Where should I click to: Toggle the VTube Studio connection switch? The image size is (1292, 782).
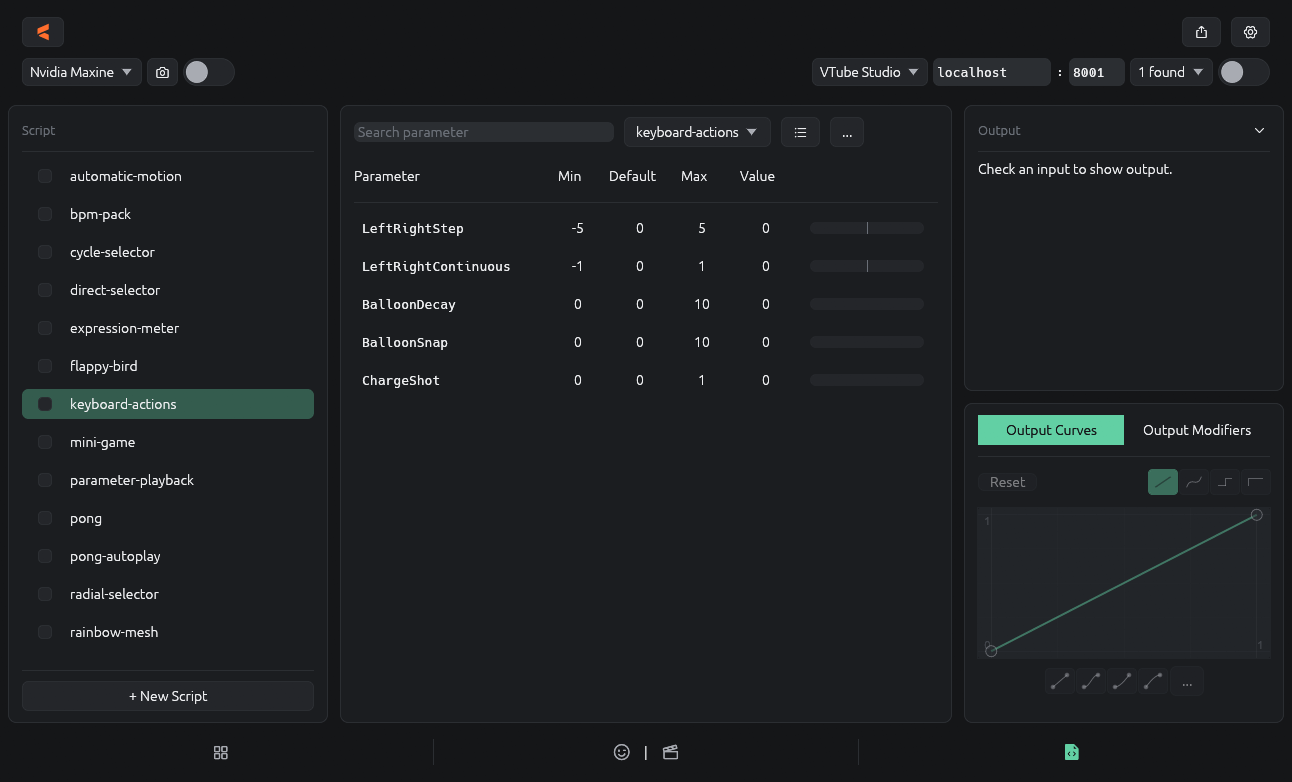pos(1244,72)
